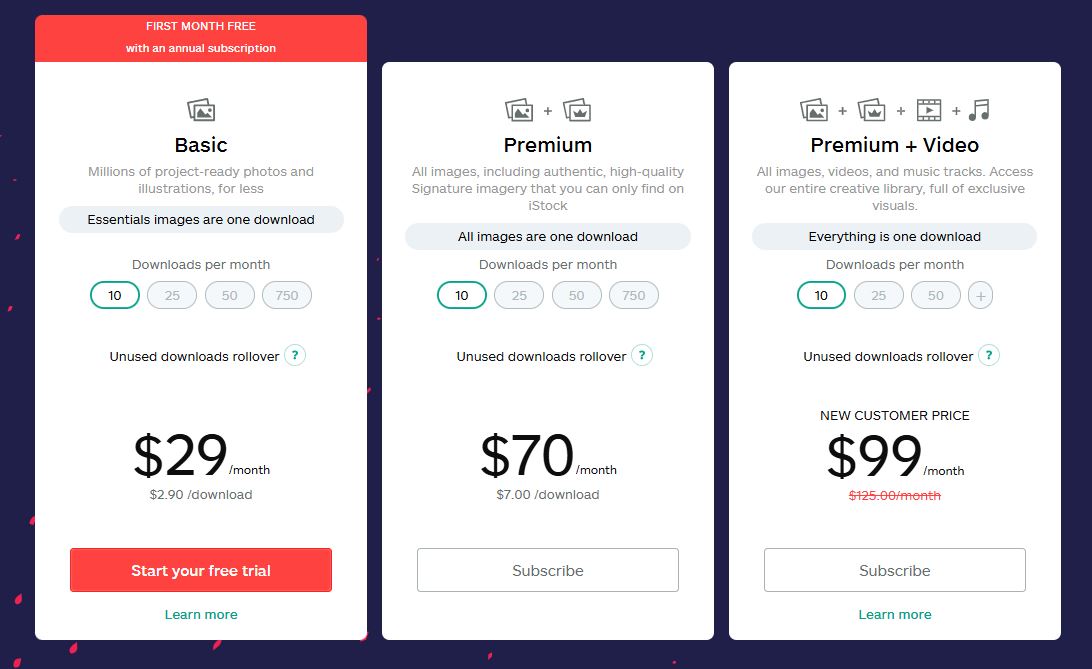
Task: Select 25 downloads per month in Basic plan
Action: click(x=172, y=295)
